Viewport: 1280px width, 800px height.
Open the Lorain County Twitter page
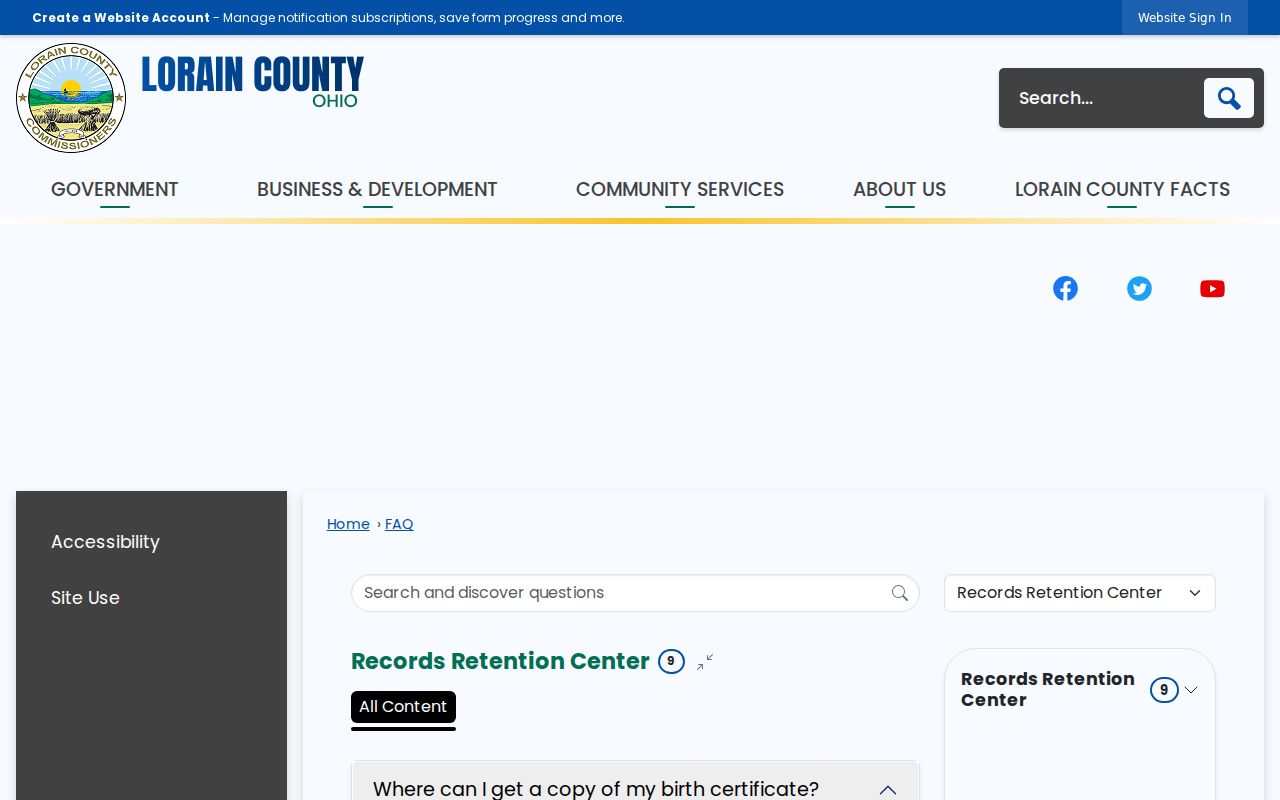pyautogui.click(x=1139, y=289)
